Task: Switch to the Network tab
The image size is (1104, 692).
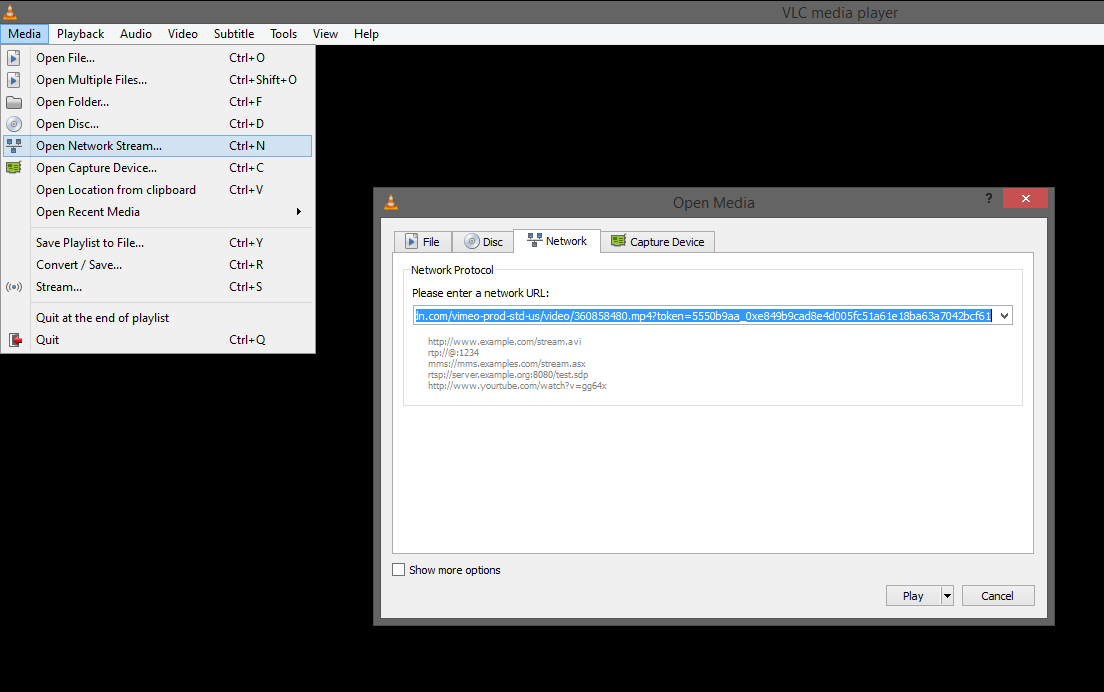Action: pyautogui.click(x=557, y=241)
